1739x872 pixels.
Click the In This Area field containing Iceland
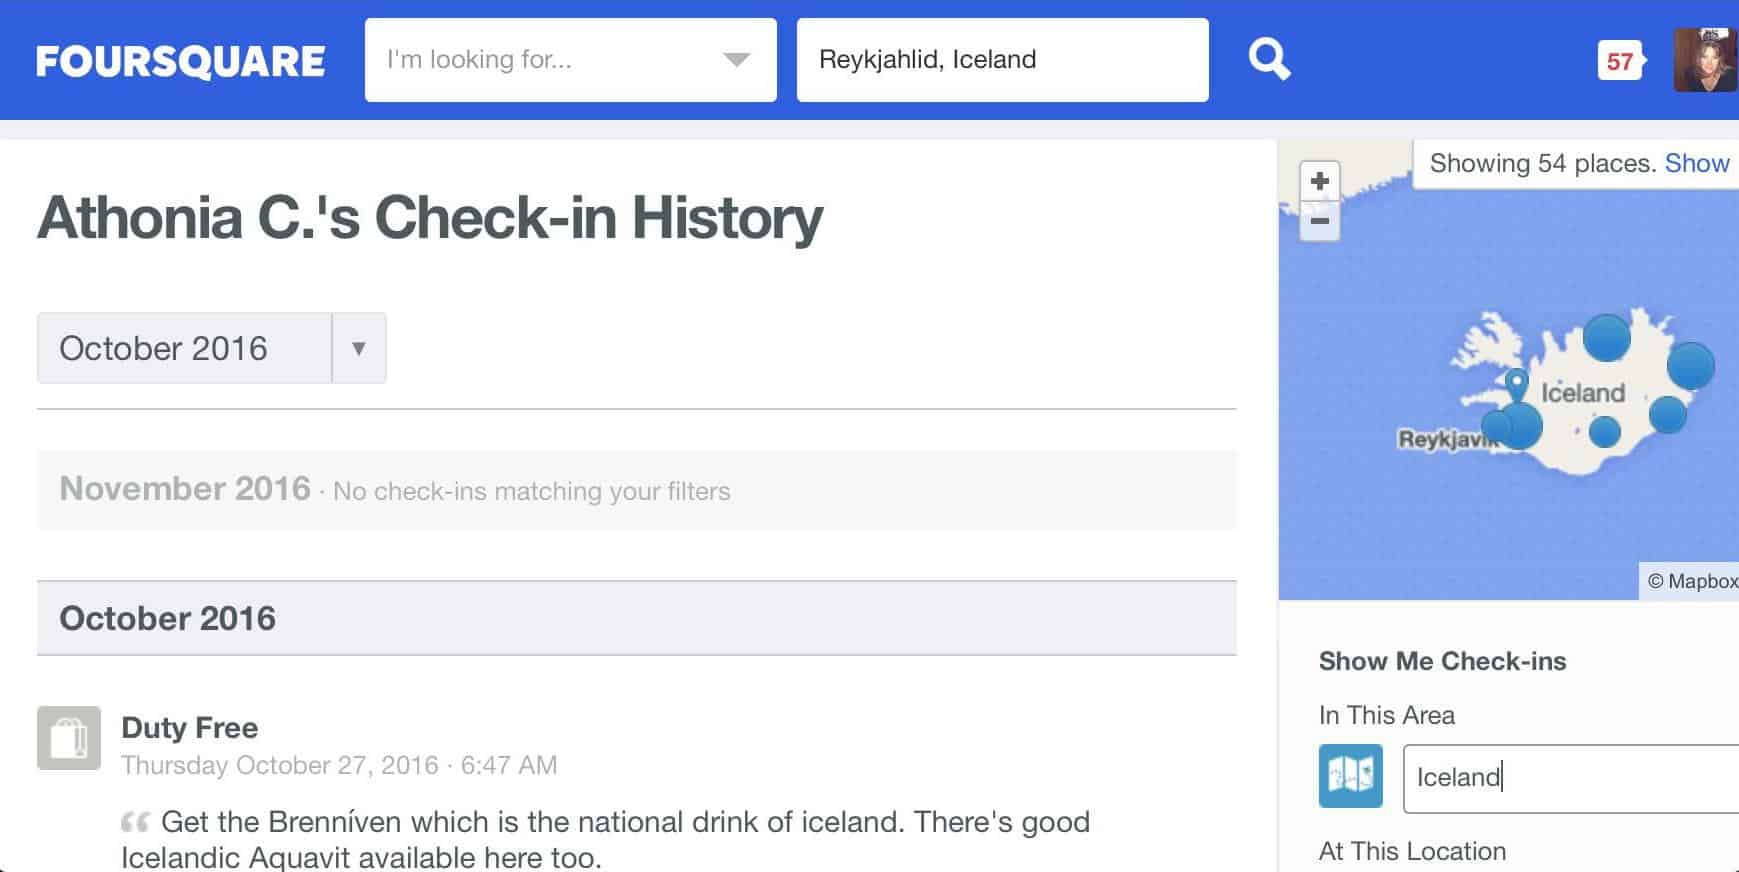pyautogui.click(x=1571, y=778)
